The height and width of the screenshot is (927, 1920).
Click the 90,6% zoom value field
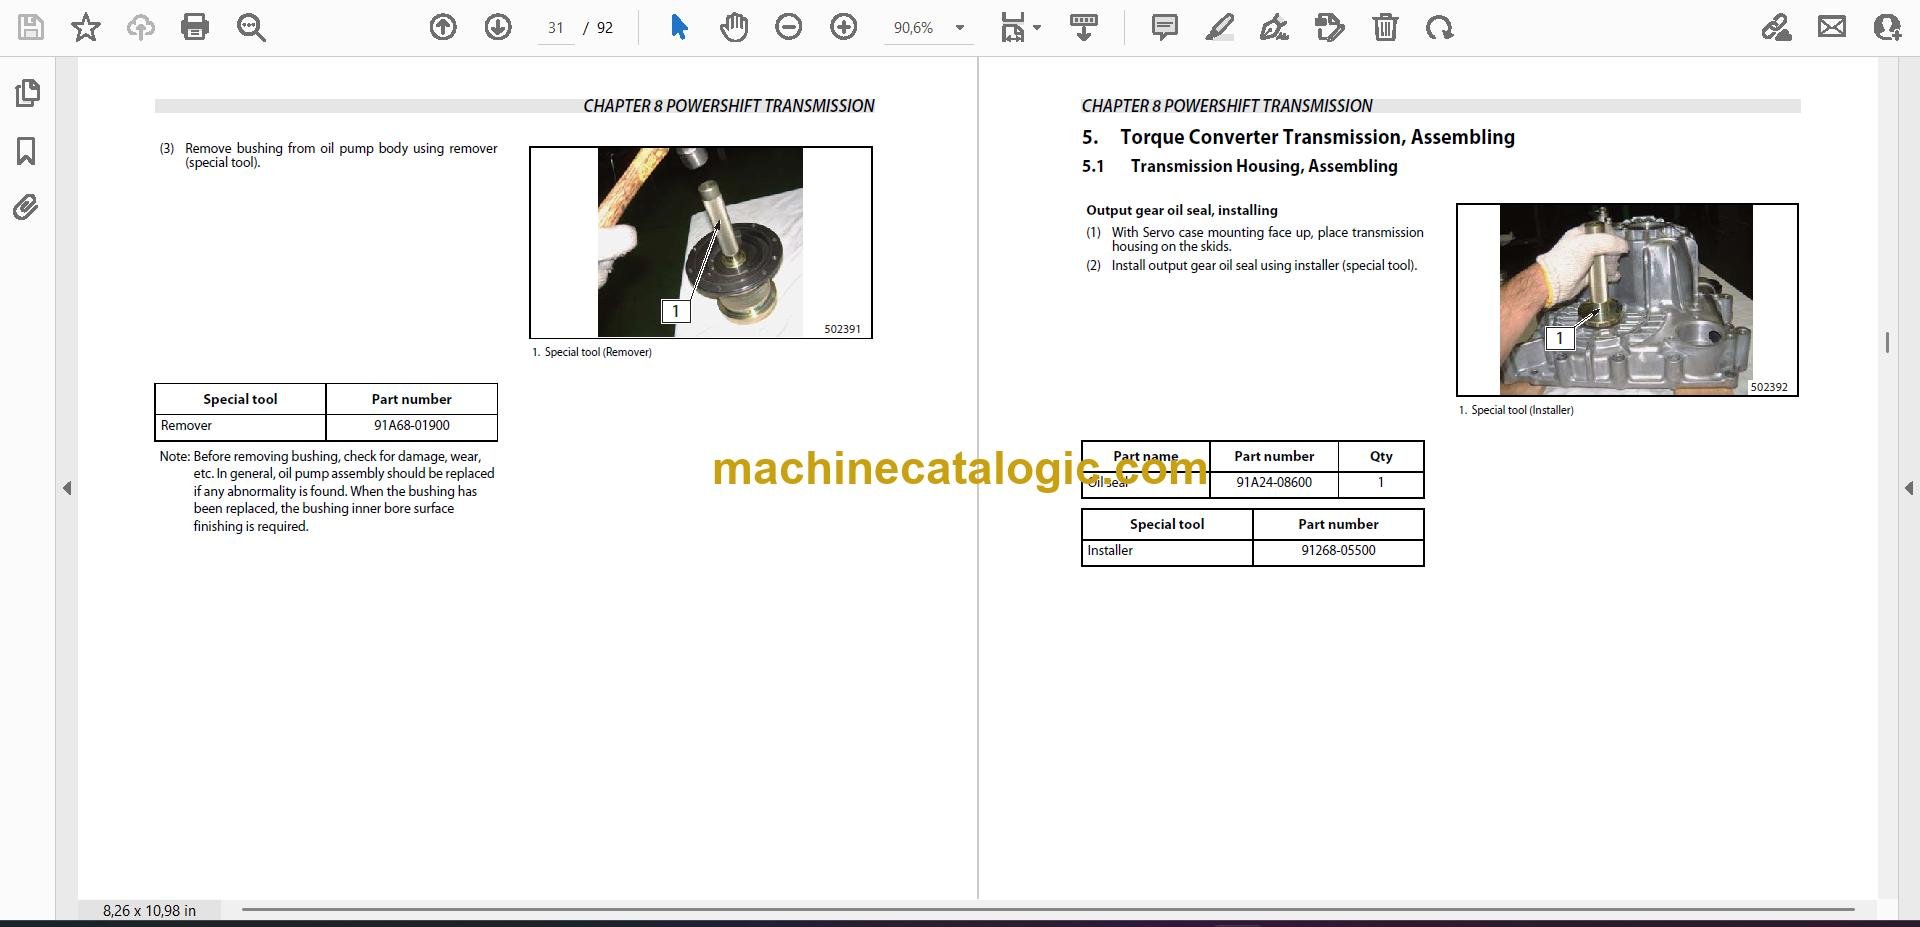[914, 28]
